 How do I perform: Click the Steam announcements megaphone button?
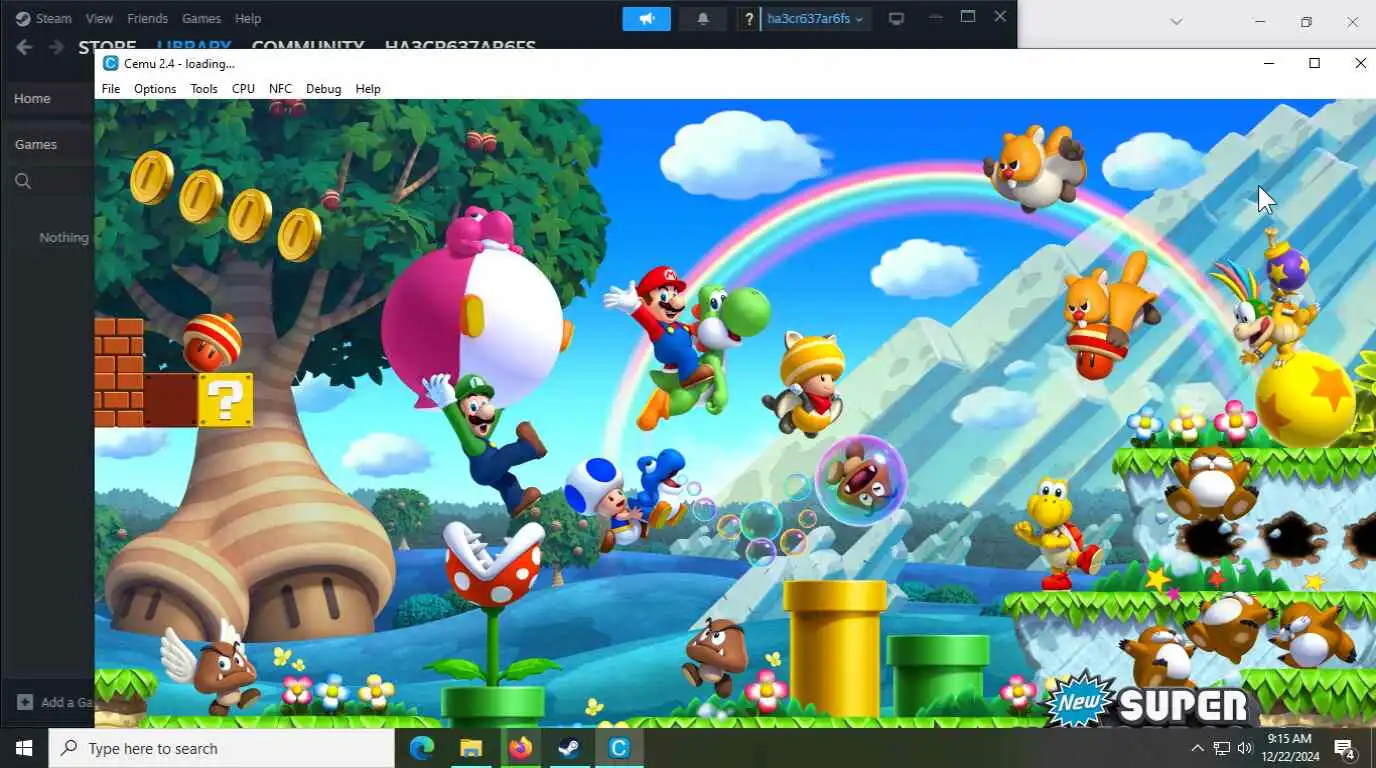click(x=646, y=18)
